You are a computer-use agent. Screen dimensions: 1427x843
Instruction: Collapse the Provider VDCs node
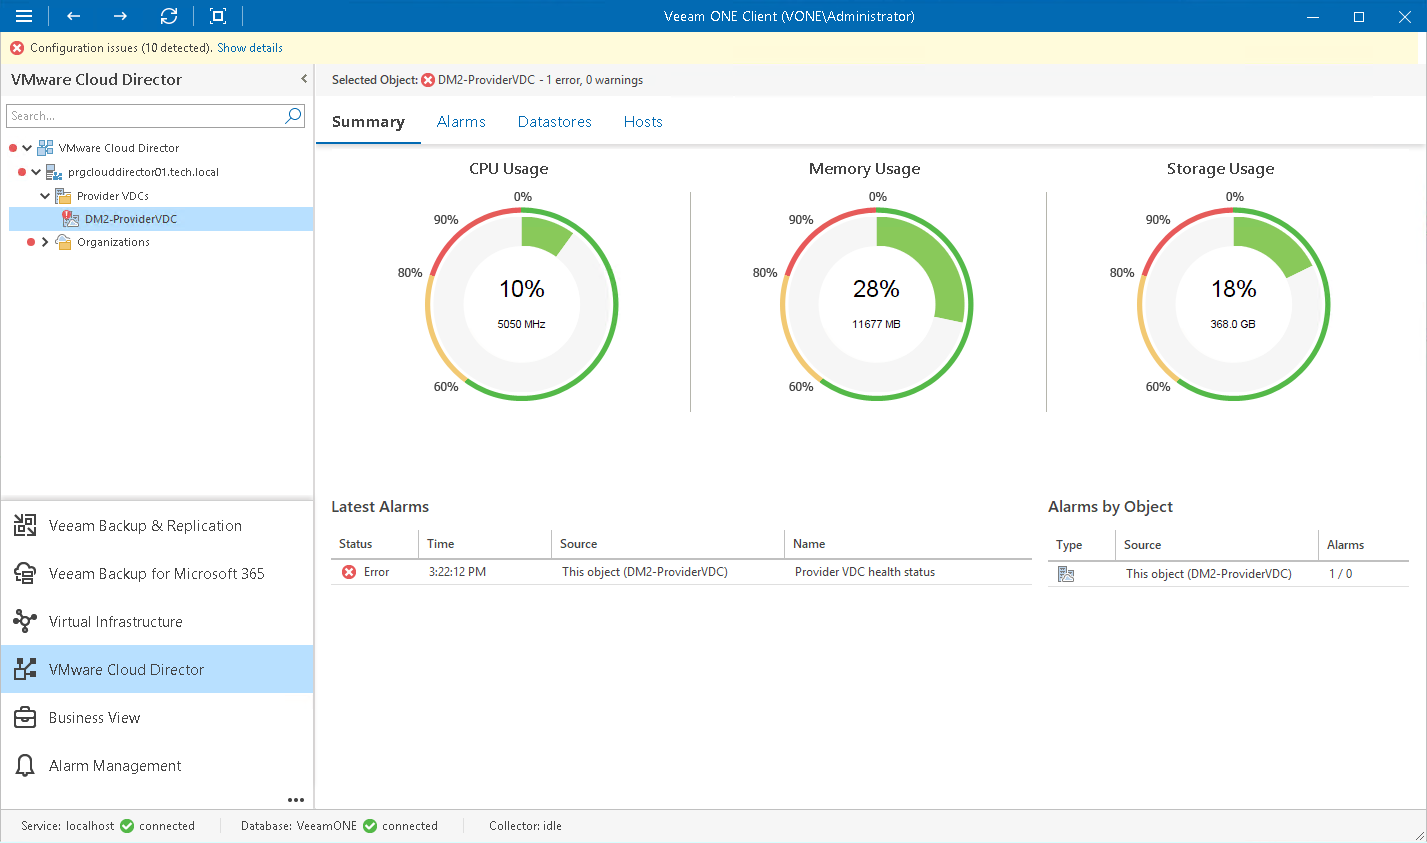point(45,196)
